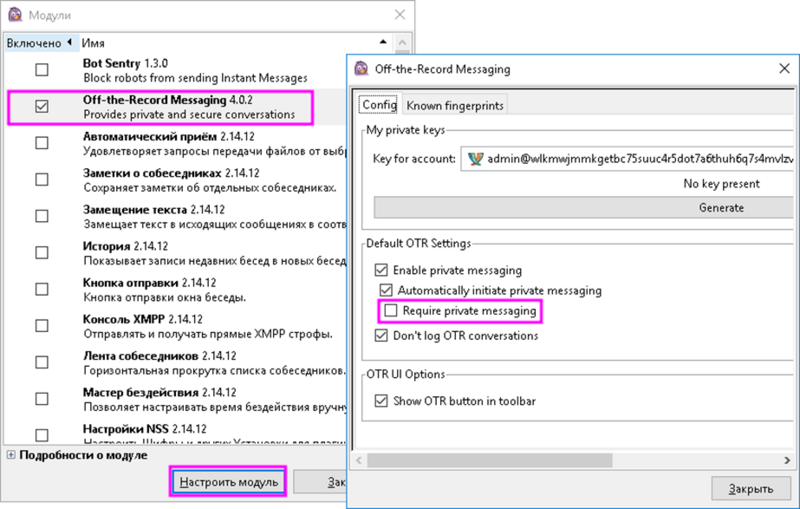Click the partly hidden Закрыть button in Модули
The width and height of the screenshot is (800, 509).
coord(320,482)
